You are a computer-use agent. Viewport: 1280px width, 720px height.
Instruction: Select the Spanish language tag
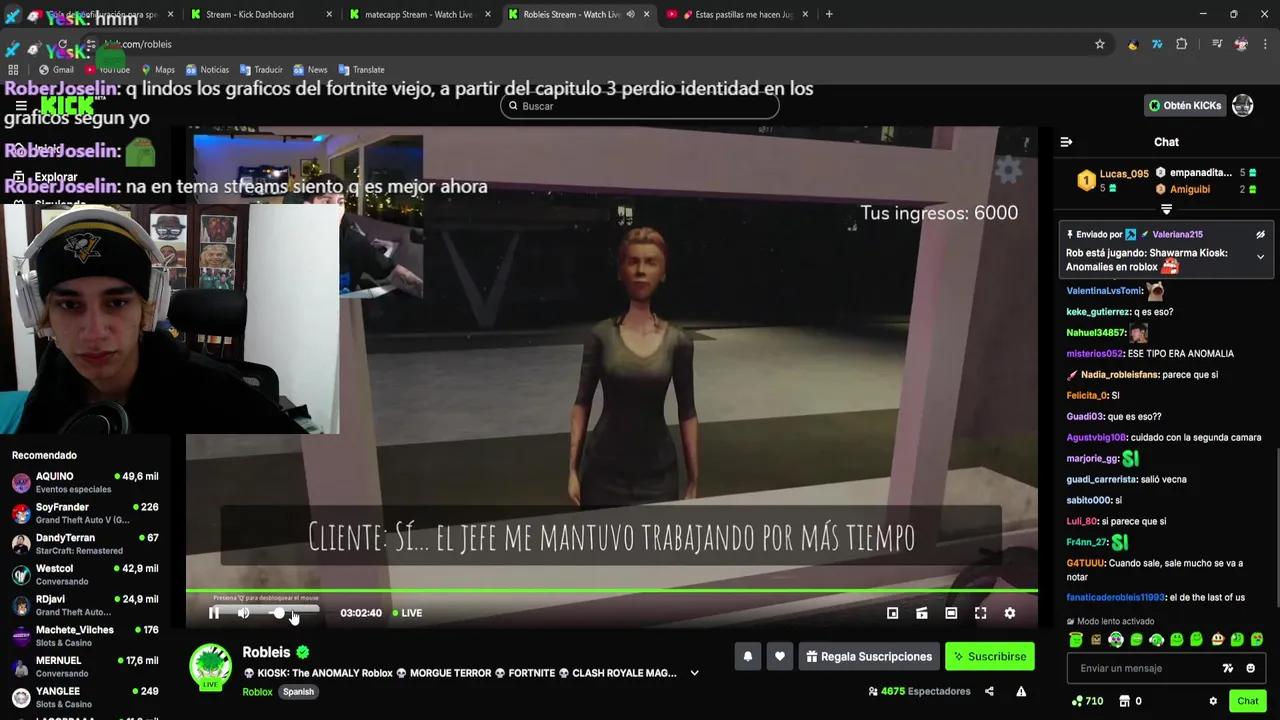pos(298,692)
